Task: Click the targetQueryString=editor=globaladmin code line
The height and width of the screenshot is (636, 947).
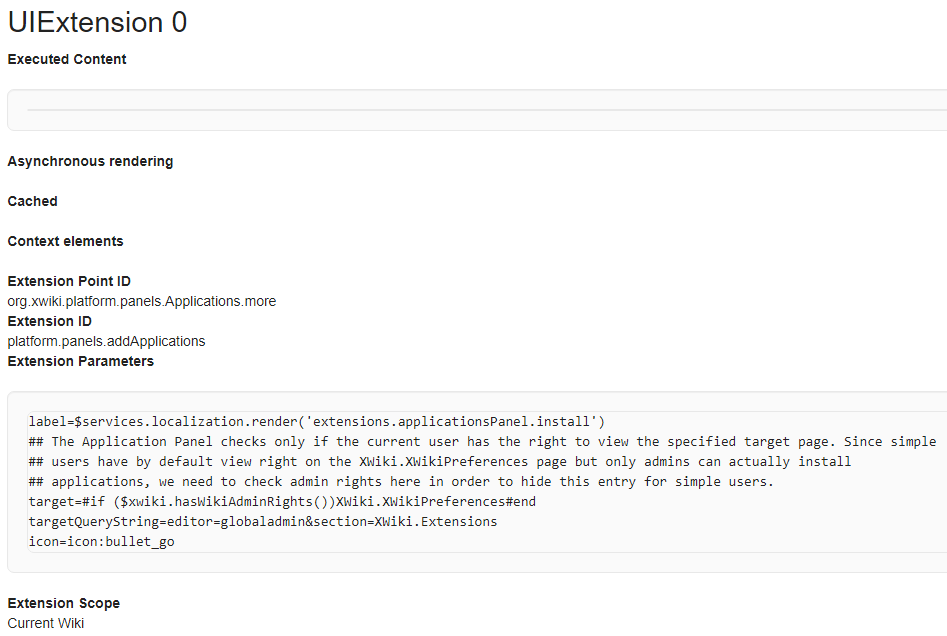Action: coord(263,521)
